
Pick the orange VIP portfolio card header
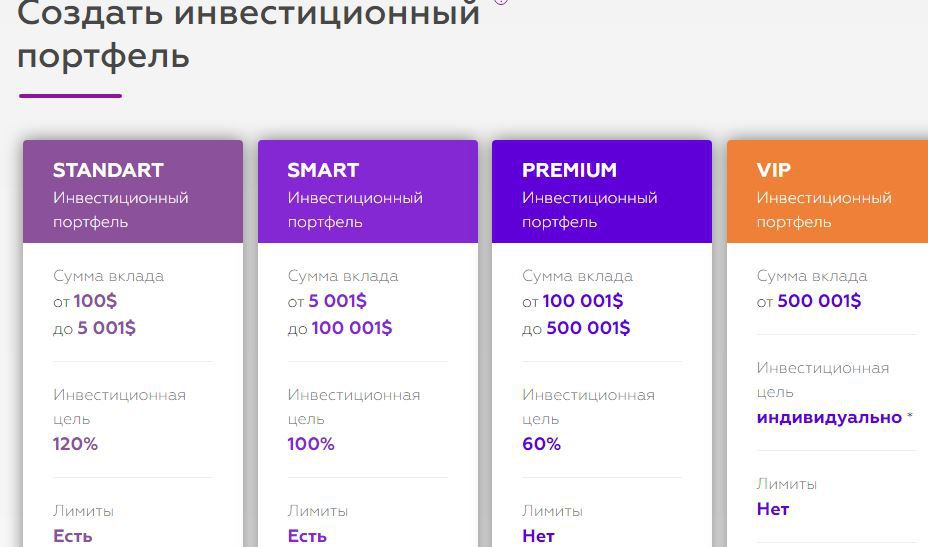(x=827, y=191)
